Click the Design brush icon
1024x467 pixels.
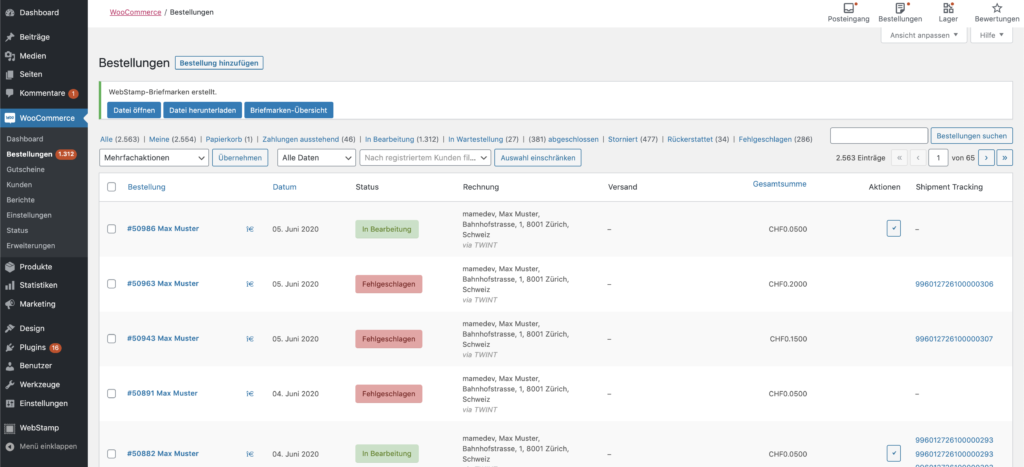coord(10,329)
